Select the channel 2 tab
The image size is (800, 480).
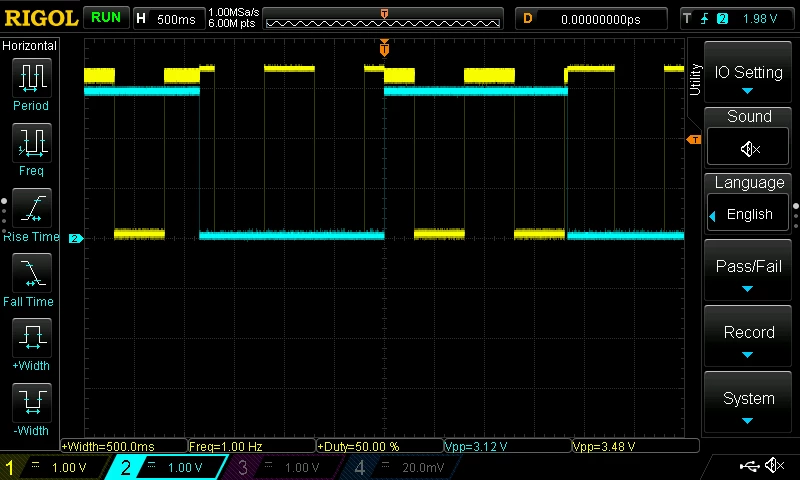pyautogui.click(x=166, y=467)
